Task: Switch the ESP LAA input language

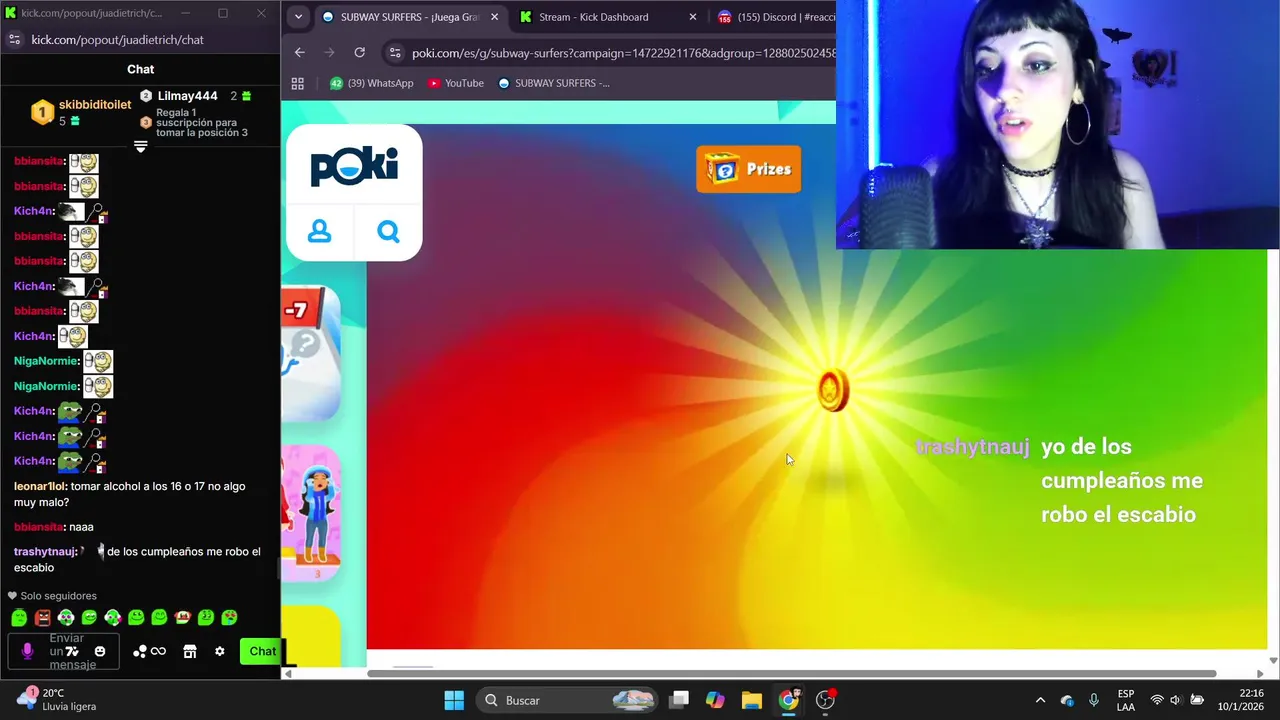Action: tap(1126, 700)
